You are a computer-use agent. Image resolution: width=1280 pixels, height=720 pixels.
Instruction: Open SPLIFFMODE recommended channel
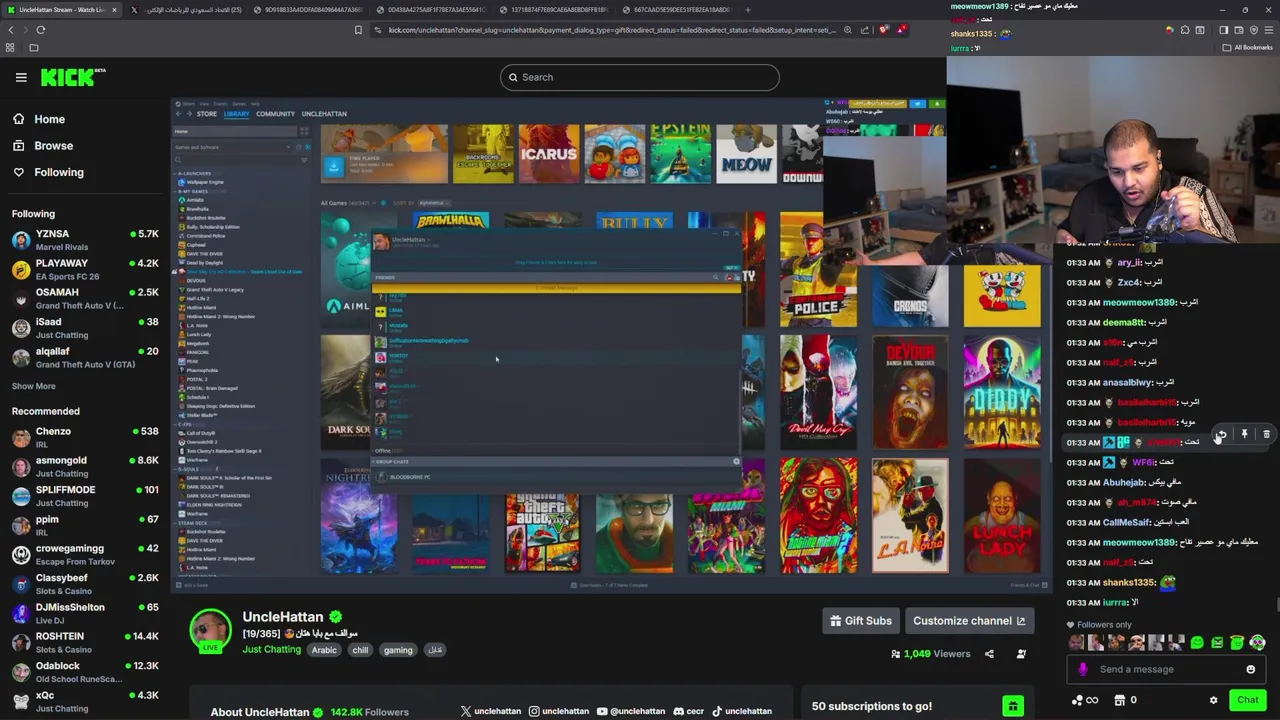85,496
